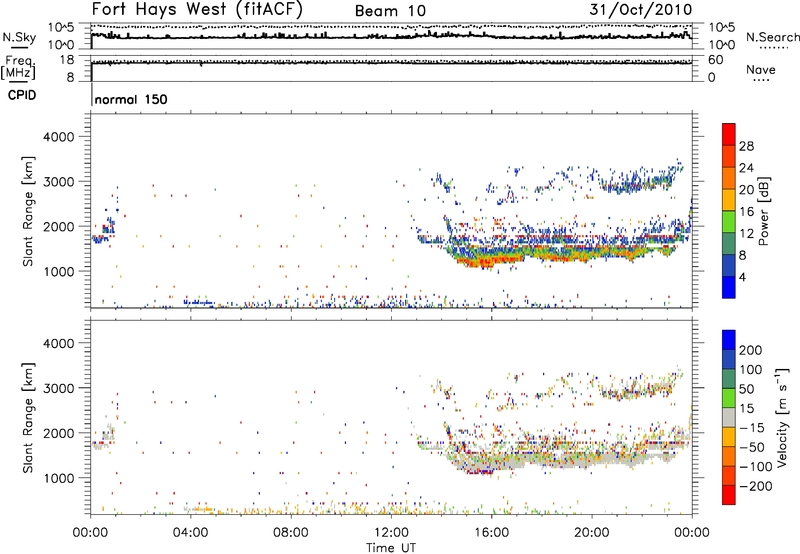800x554 pixels.
Task: Click the 'Beam 10' label
Action: tap(390, 11)
